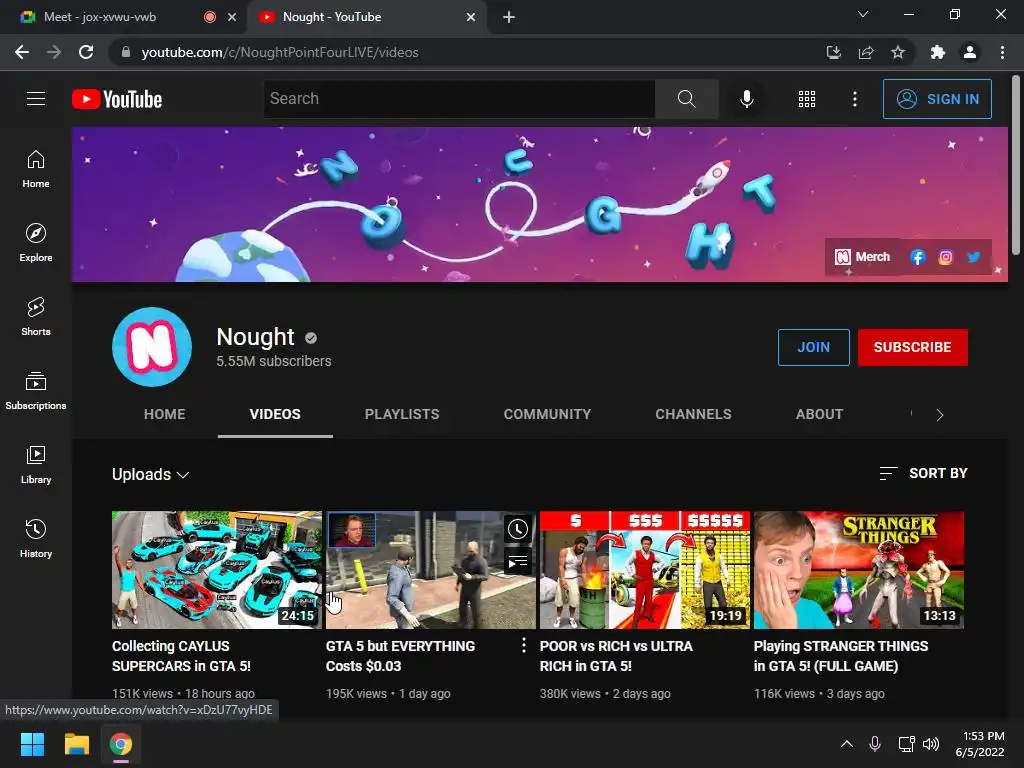Open Nought's Instagram icon link
Image resolution: width=1024 pixels, height=768 pixels.
(x=945, y=257)
